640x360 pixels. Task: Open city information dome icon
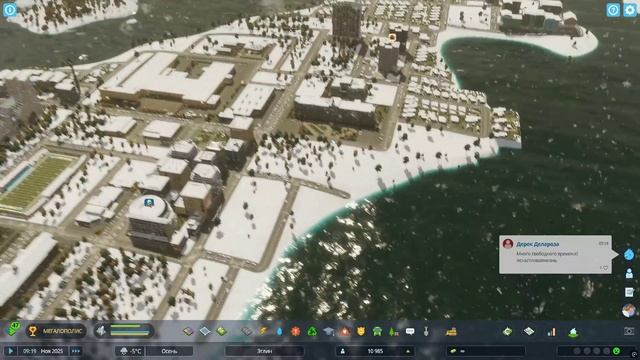coord(573,332)
